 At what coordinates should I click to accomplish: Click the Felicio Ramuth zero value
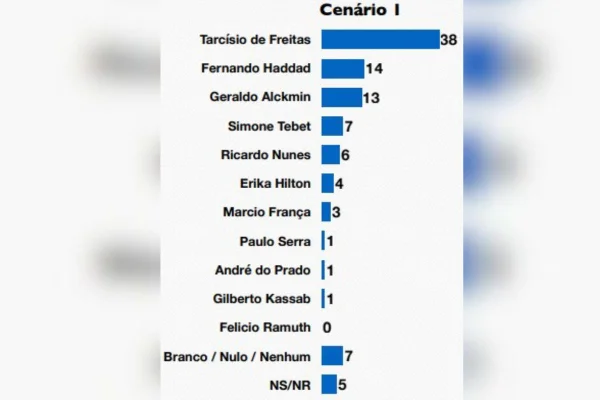click(327, 327)
